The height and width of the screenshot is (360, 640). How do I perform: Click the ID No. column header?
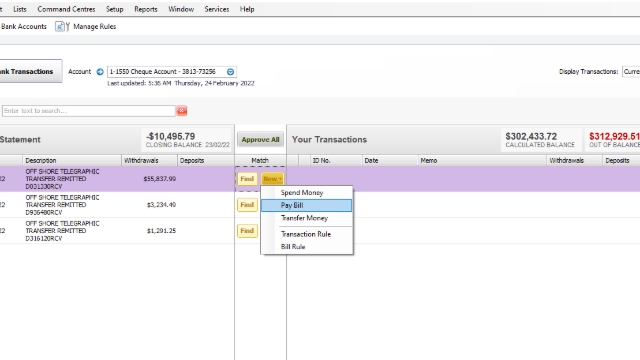[x=336, y=160]
